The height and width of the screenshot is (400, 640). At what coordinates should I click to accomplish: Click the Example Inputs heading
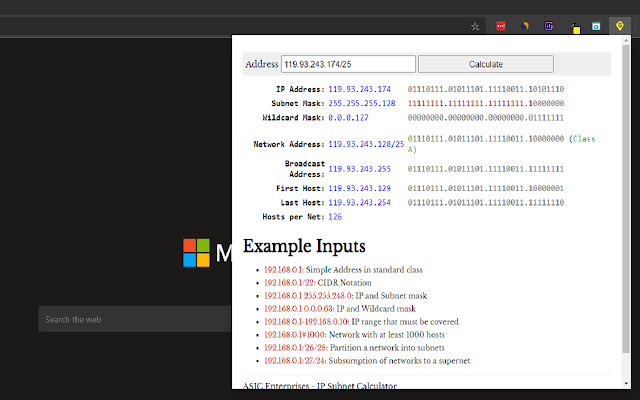[304, 246]
